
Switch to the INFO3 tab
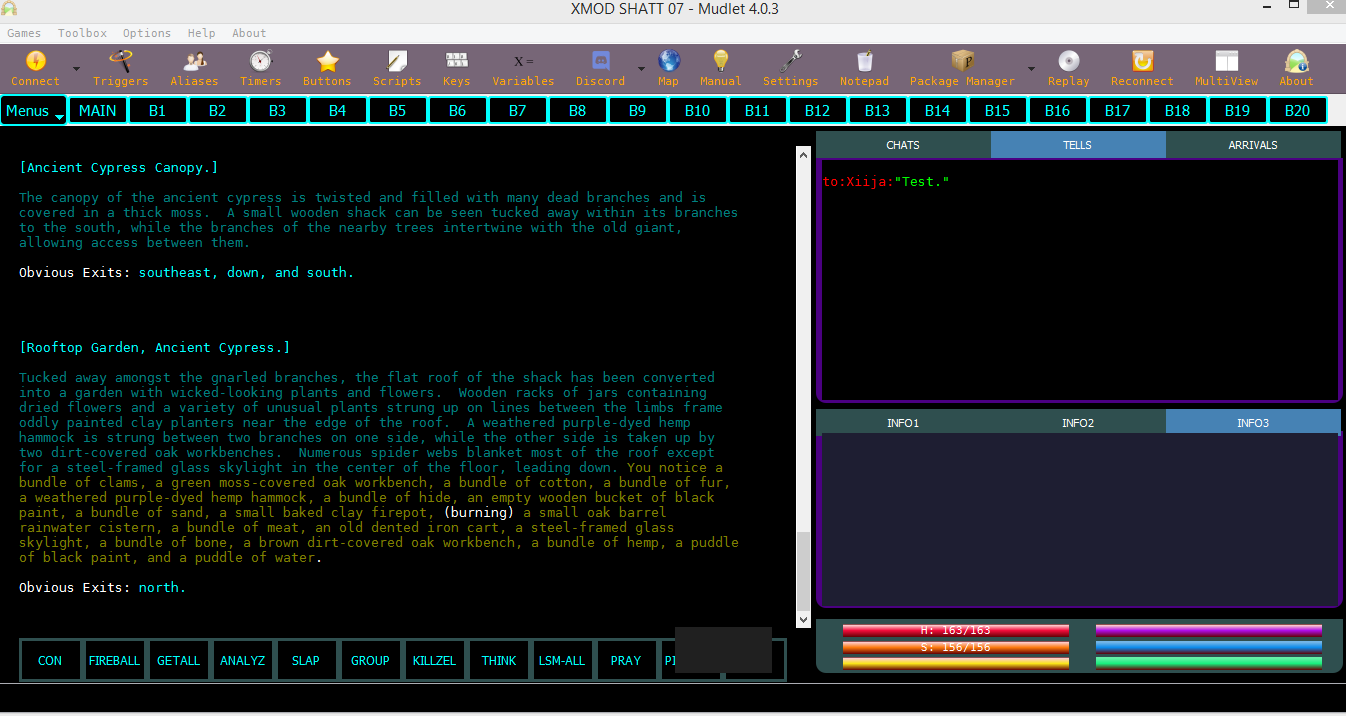tap(1253, 423)
